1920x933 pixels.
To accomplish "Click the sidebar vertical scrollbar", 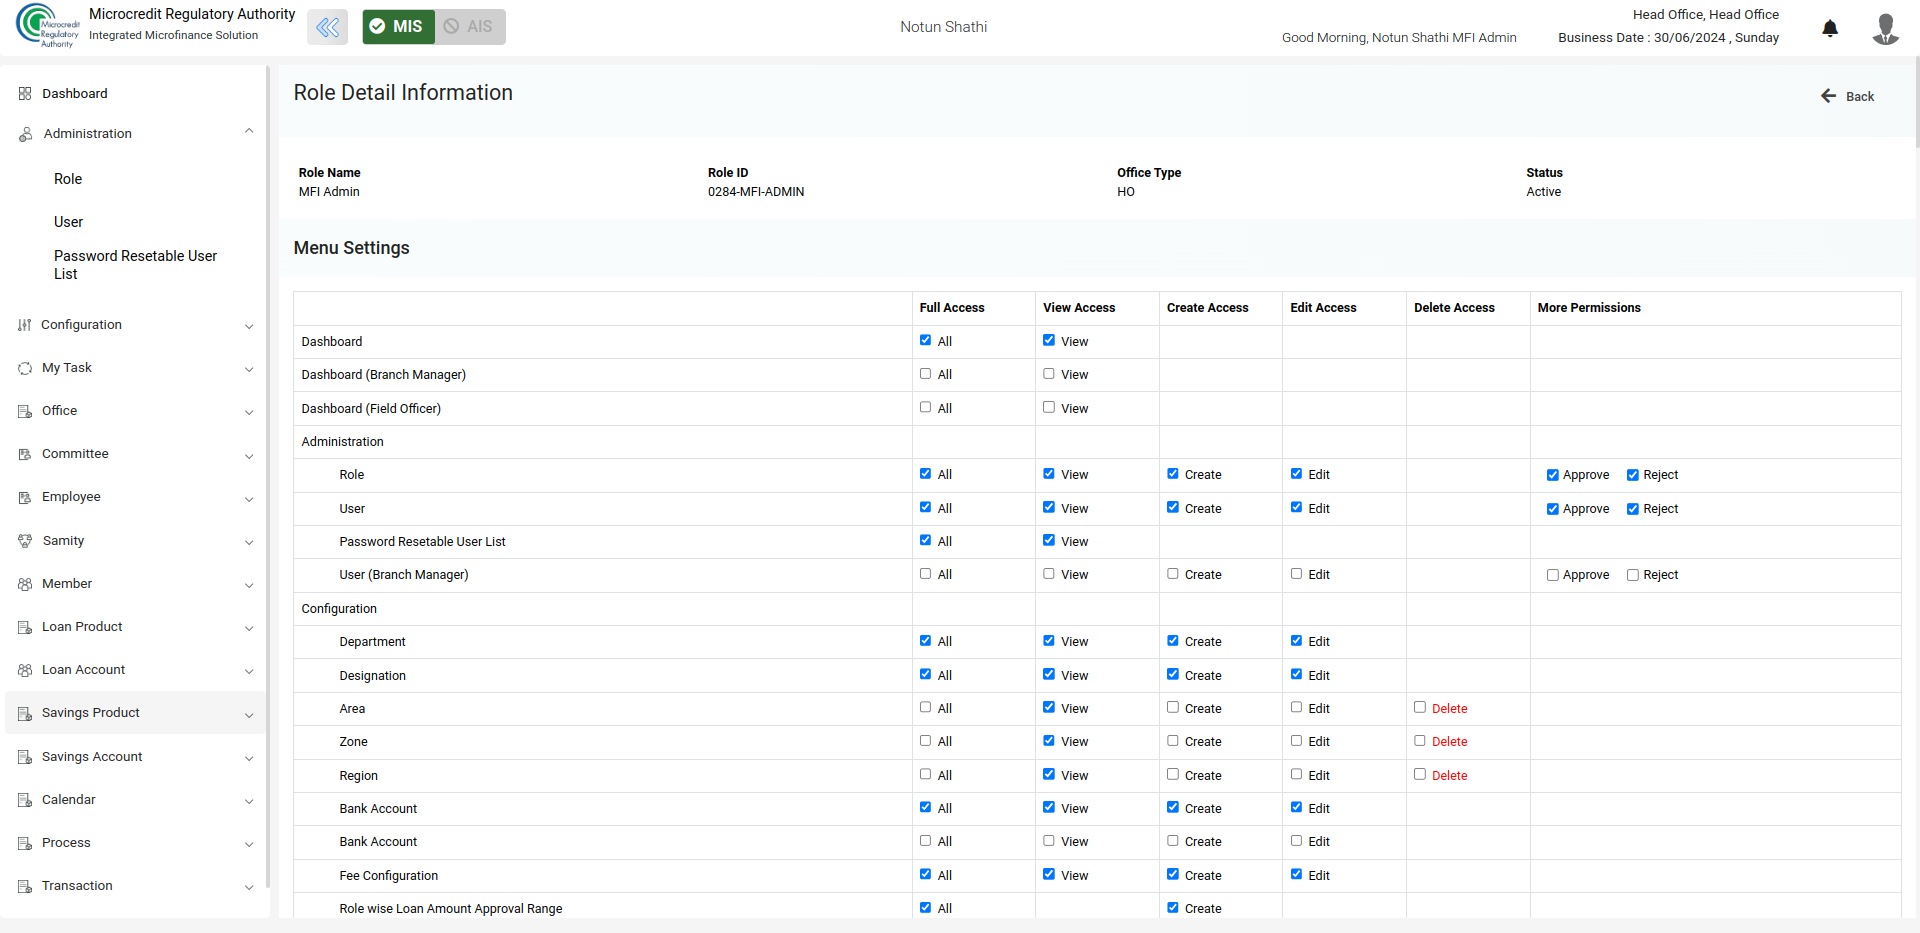I will click(267, 478).
